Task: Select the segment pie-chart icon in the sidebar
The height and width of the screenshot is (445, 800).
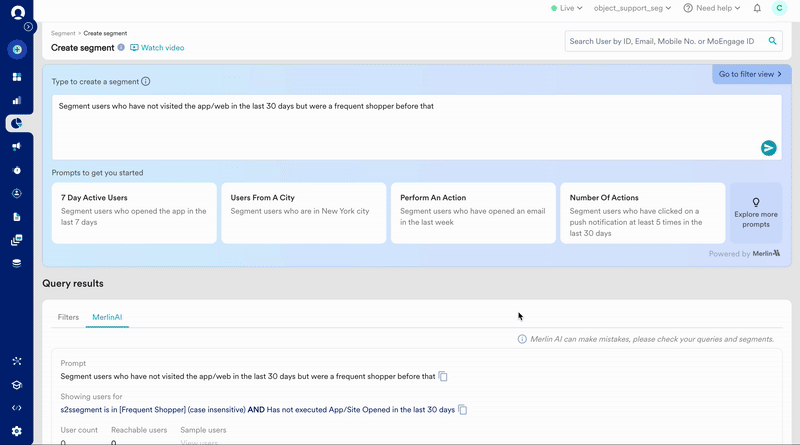Action: click(x=17, y=123)
